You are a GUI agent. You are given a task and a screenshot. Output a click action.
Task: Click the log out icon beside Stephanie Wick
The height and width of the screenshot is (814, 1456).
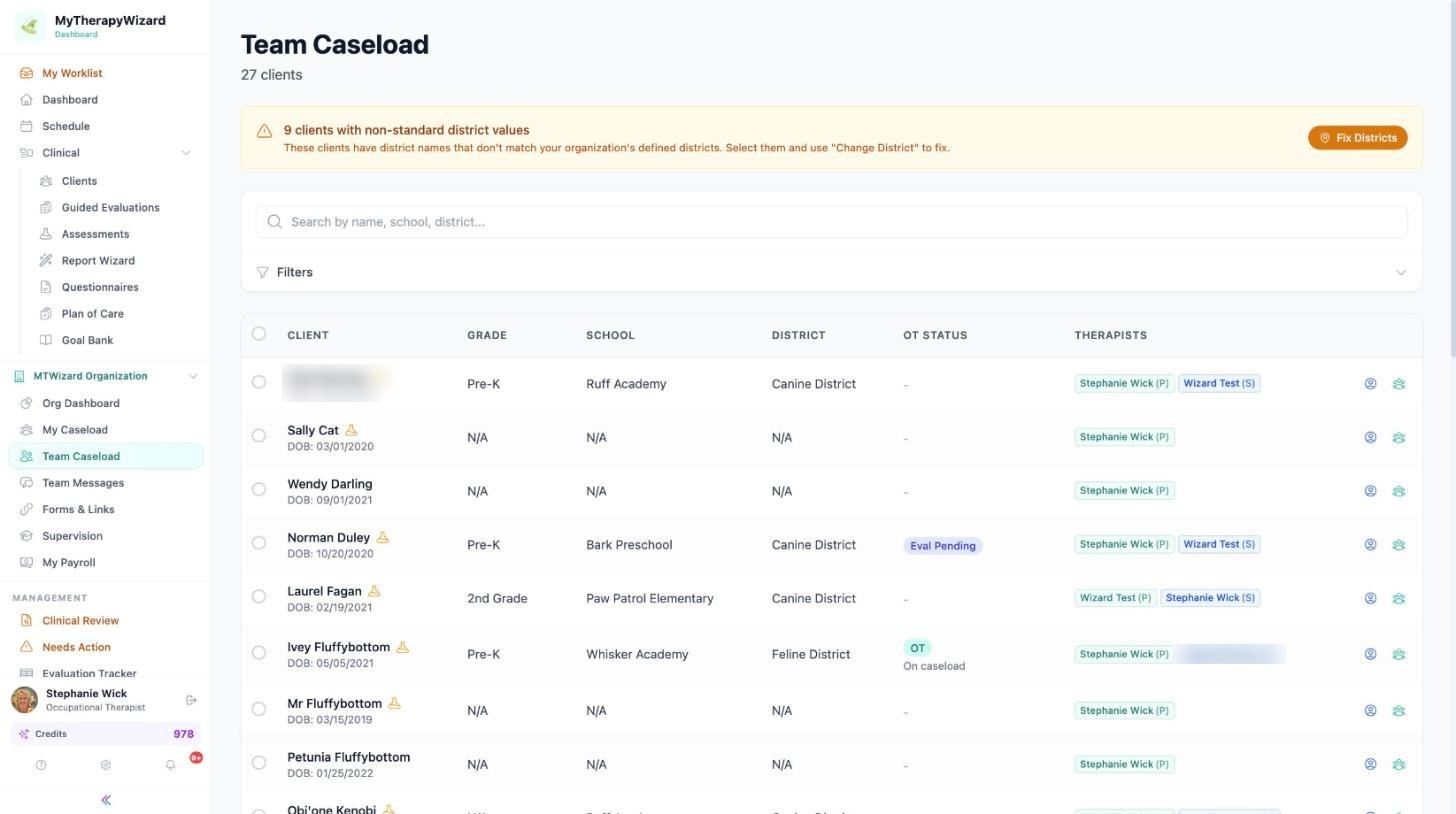click(x=191, y=700)
